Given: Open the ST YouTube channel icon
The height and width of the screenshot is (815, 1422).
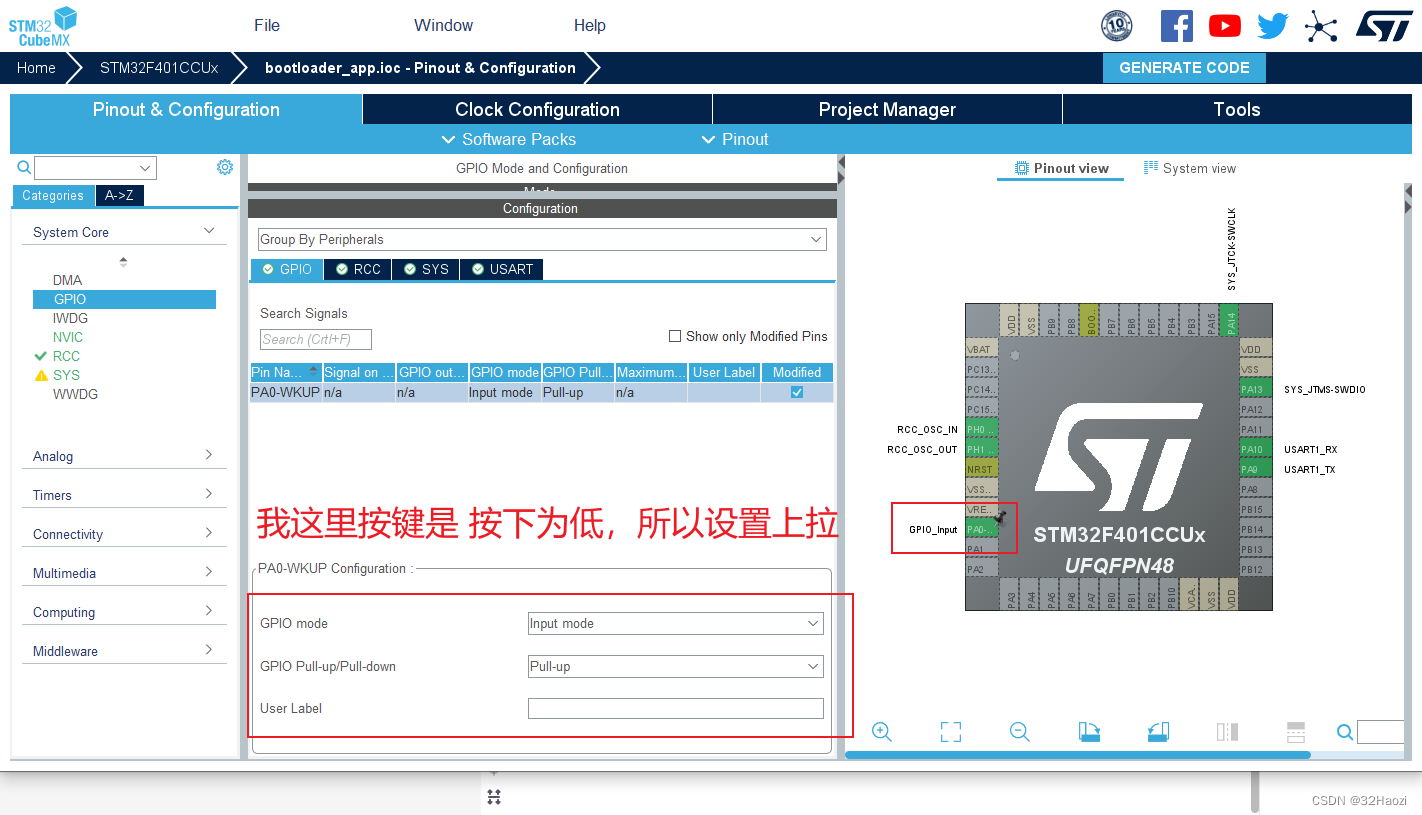Looking at the screenshot, I should pos(1224,26).
